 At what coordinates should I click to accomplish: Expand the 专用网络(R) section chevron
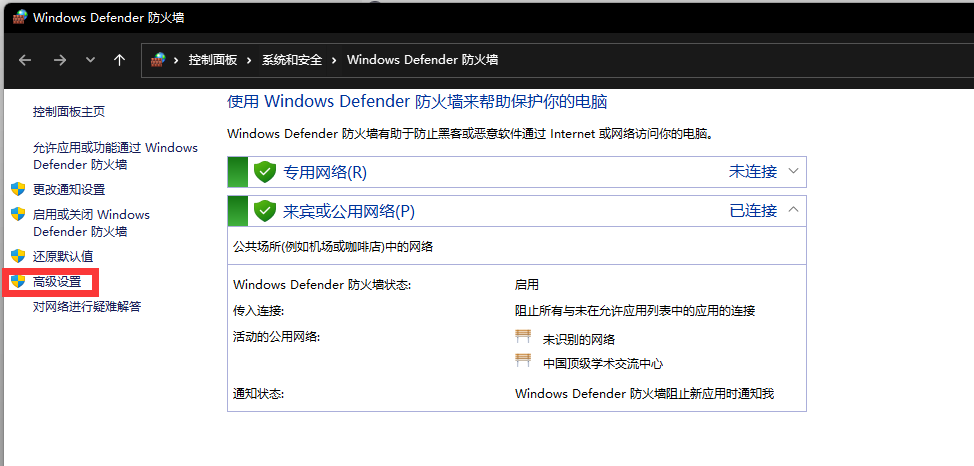point(793,171)
